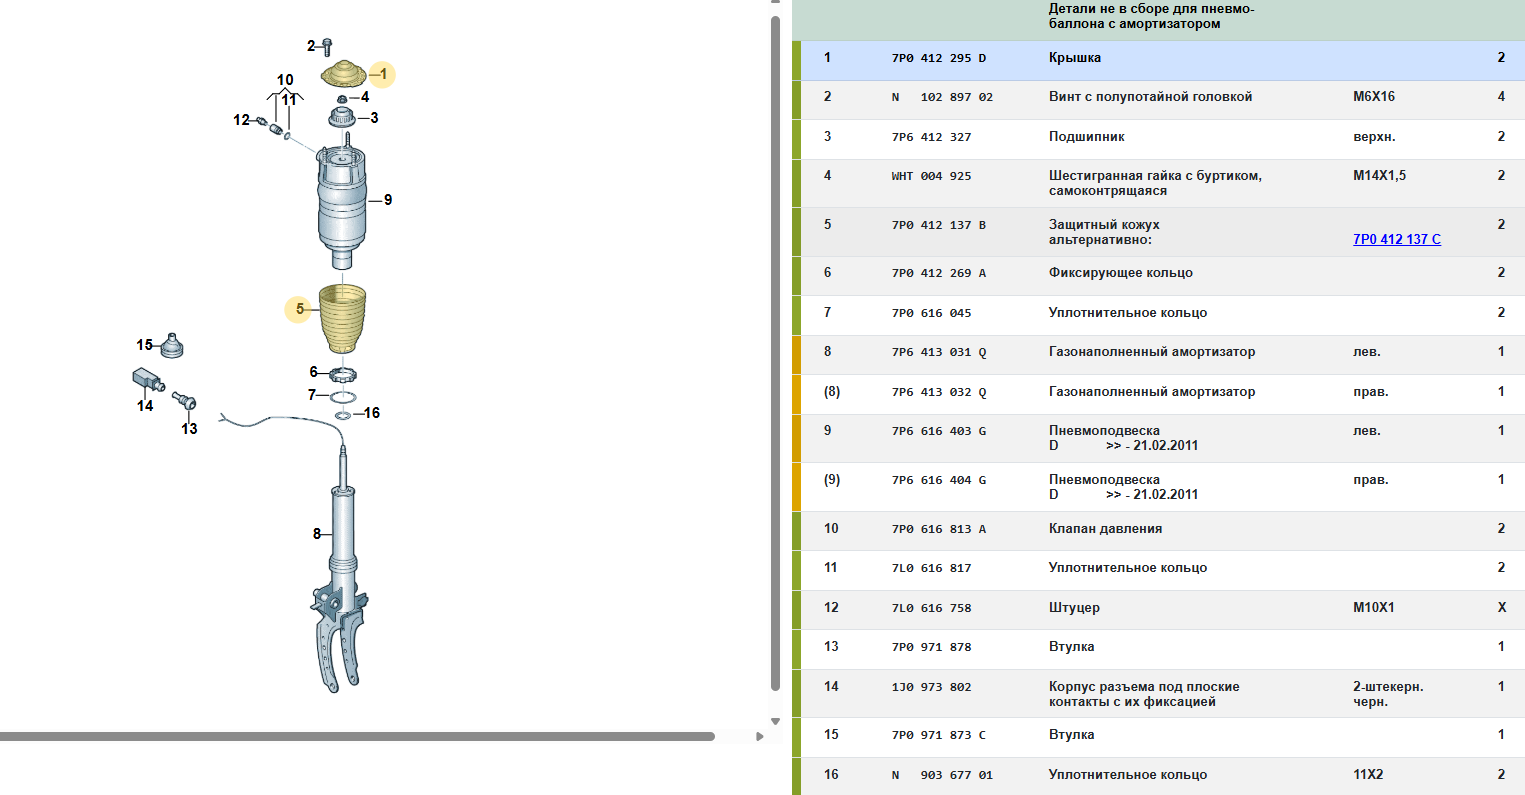Click callout number 16 in the diagram

point(372,413)
